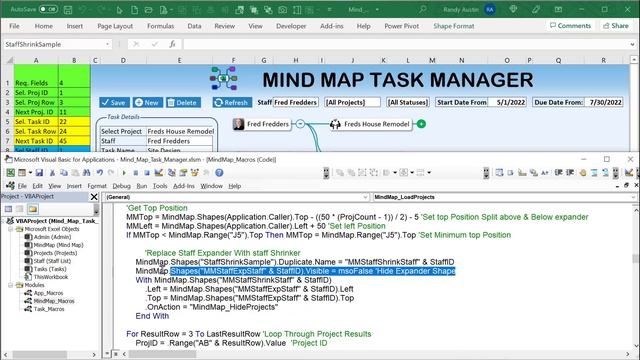Click the Save icon in Excel title bar

pyautogui.click(x=68, y=9)
